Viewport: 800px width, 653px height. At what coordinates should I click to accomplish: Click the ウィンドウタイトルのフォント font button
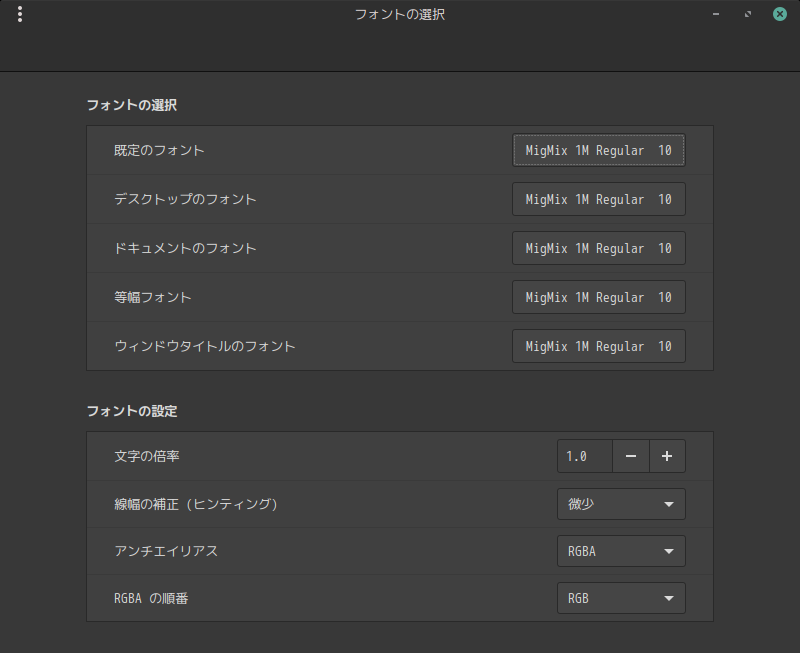(x=598, y=346)
